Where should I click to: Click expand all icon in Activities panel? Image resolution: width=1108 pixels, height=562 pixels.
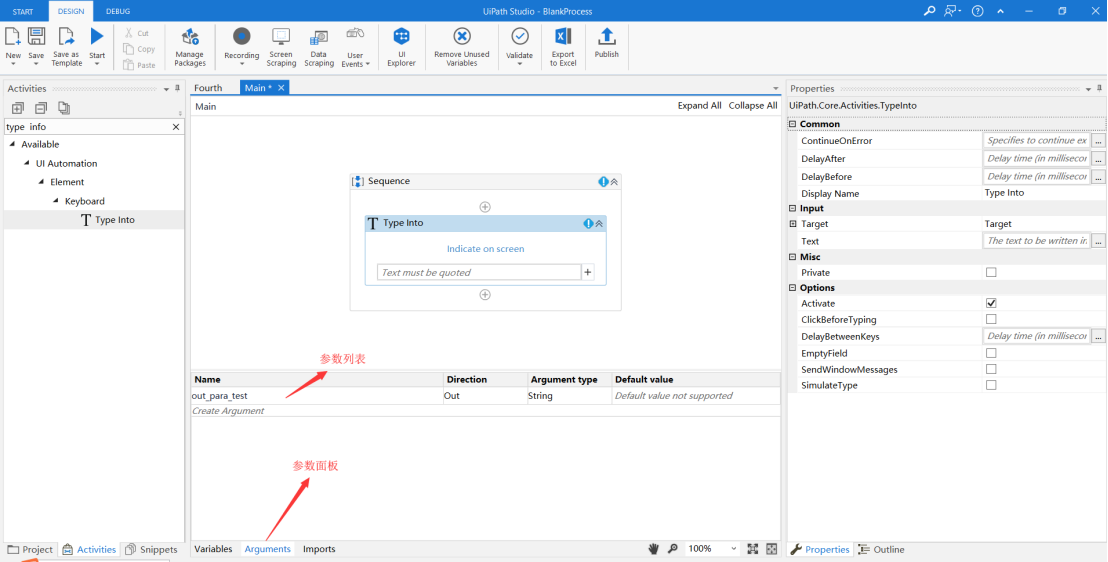[18, 108]
